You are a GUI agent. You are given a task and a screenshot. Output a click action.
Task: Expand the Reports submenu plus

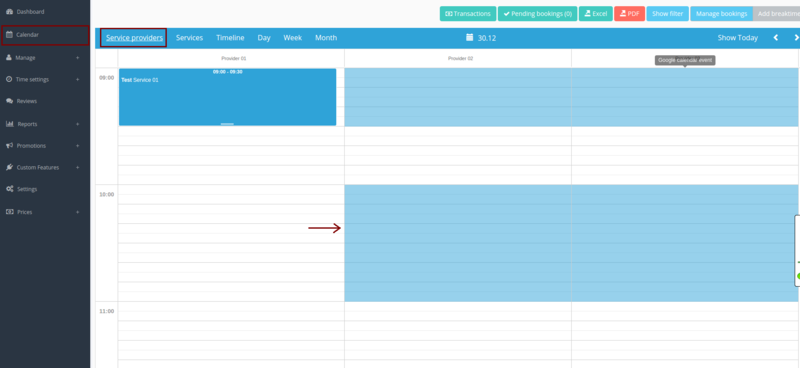(x=78, y=124)
